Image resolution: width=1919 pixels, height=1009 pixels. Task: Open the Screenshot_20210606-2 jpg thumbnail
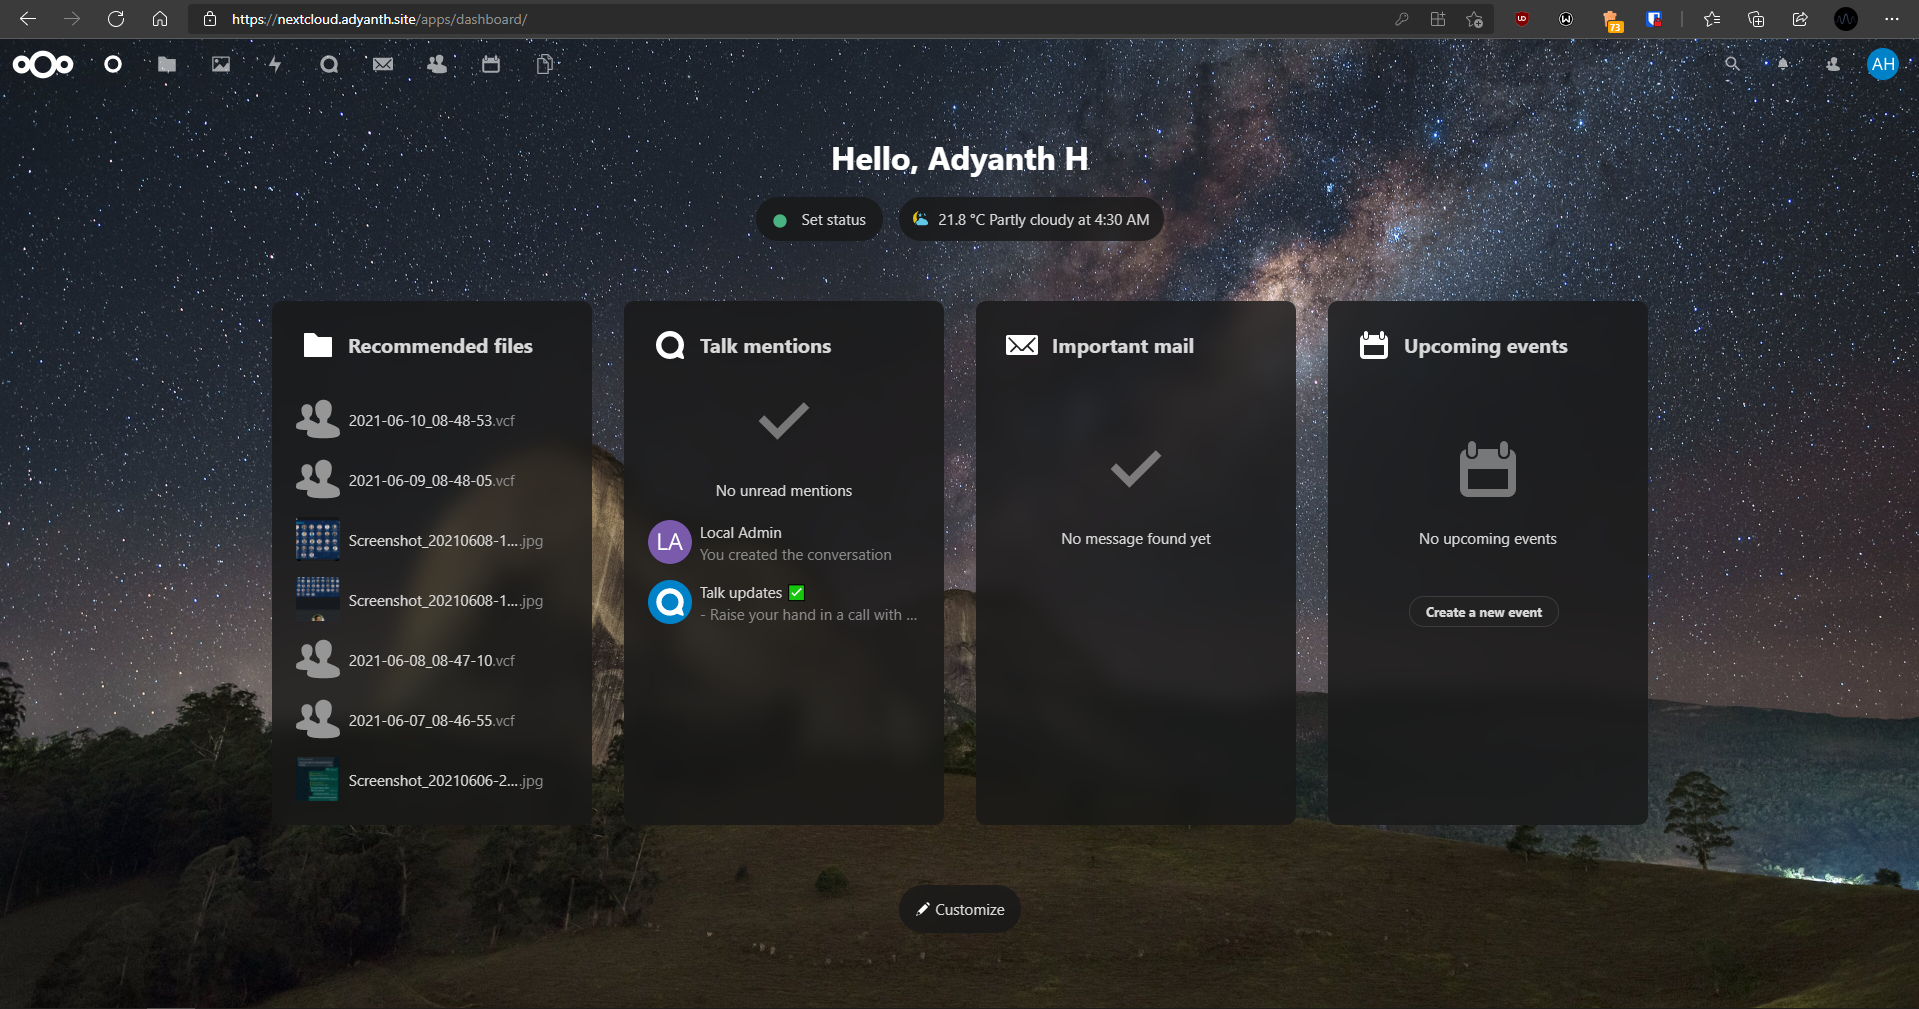(x=318, y=780)
